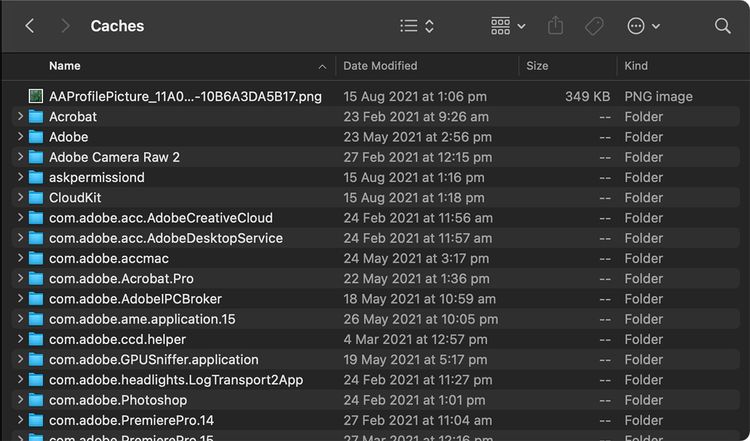Select the com.adobe.Photoshop folder icon

click(36, 400)
